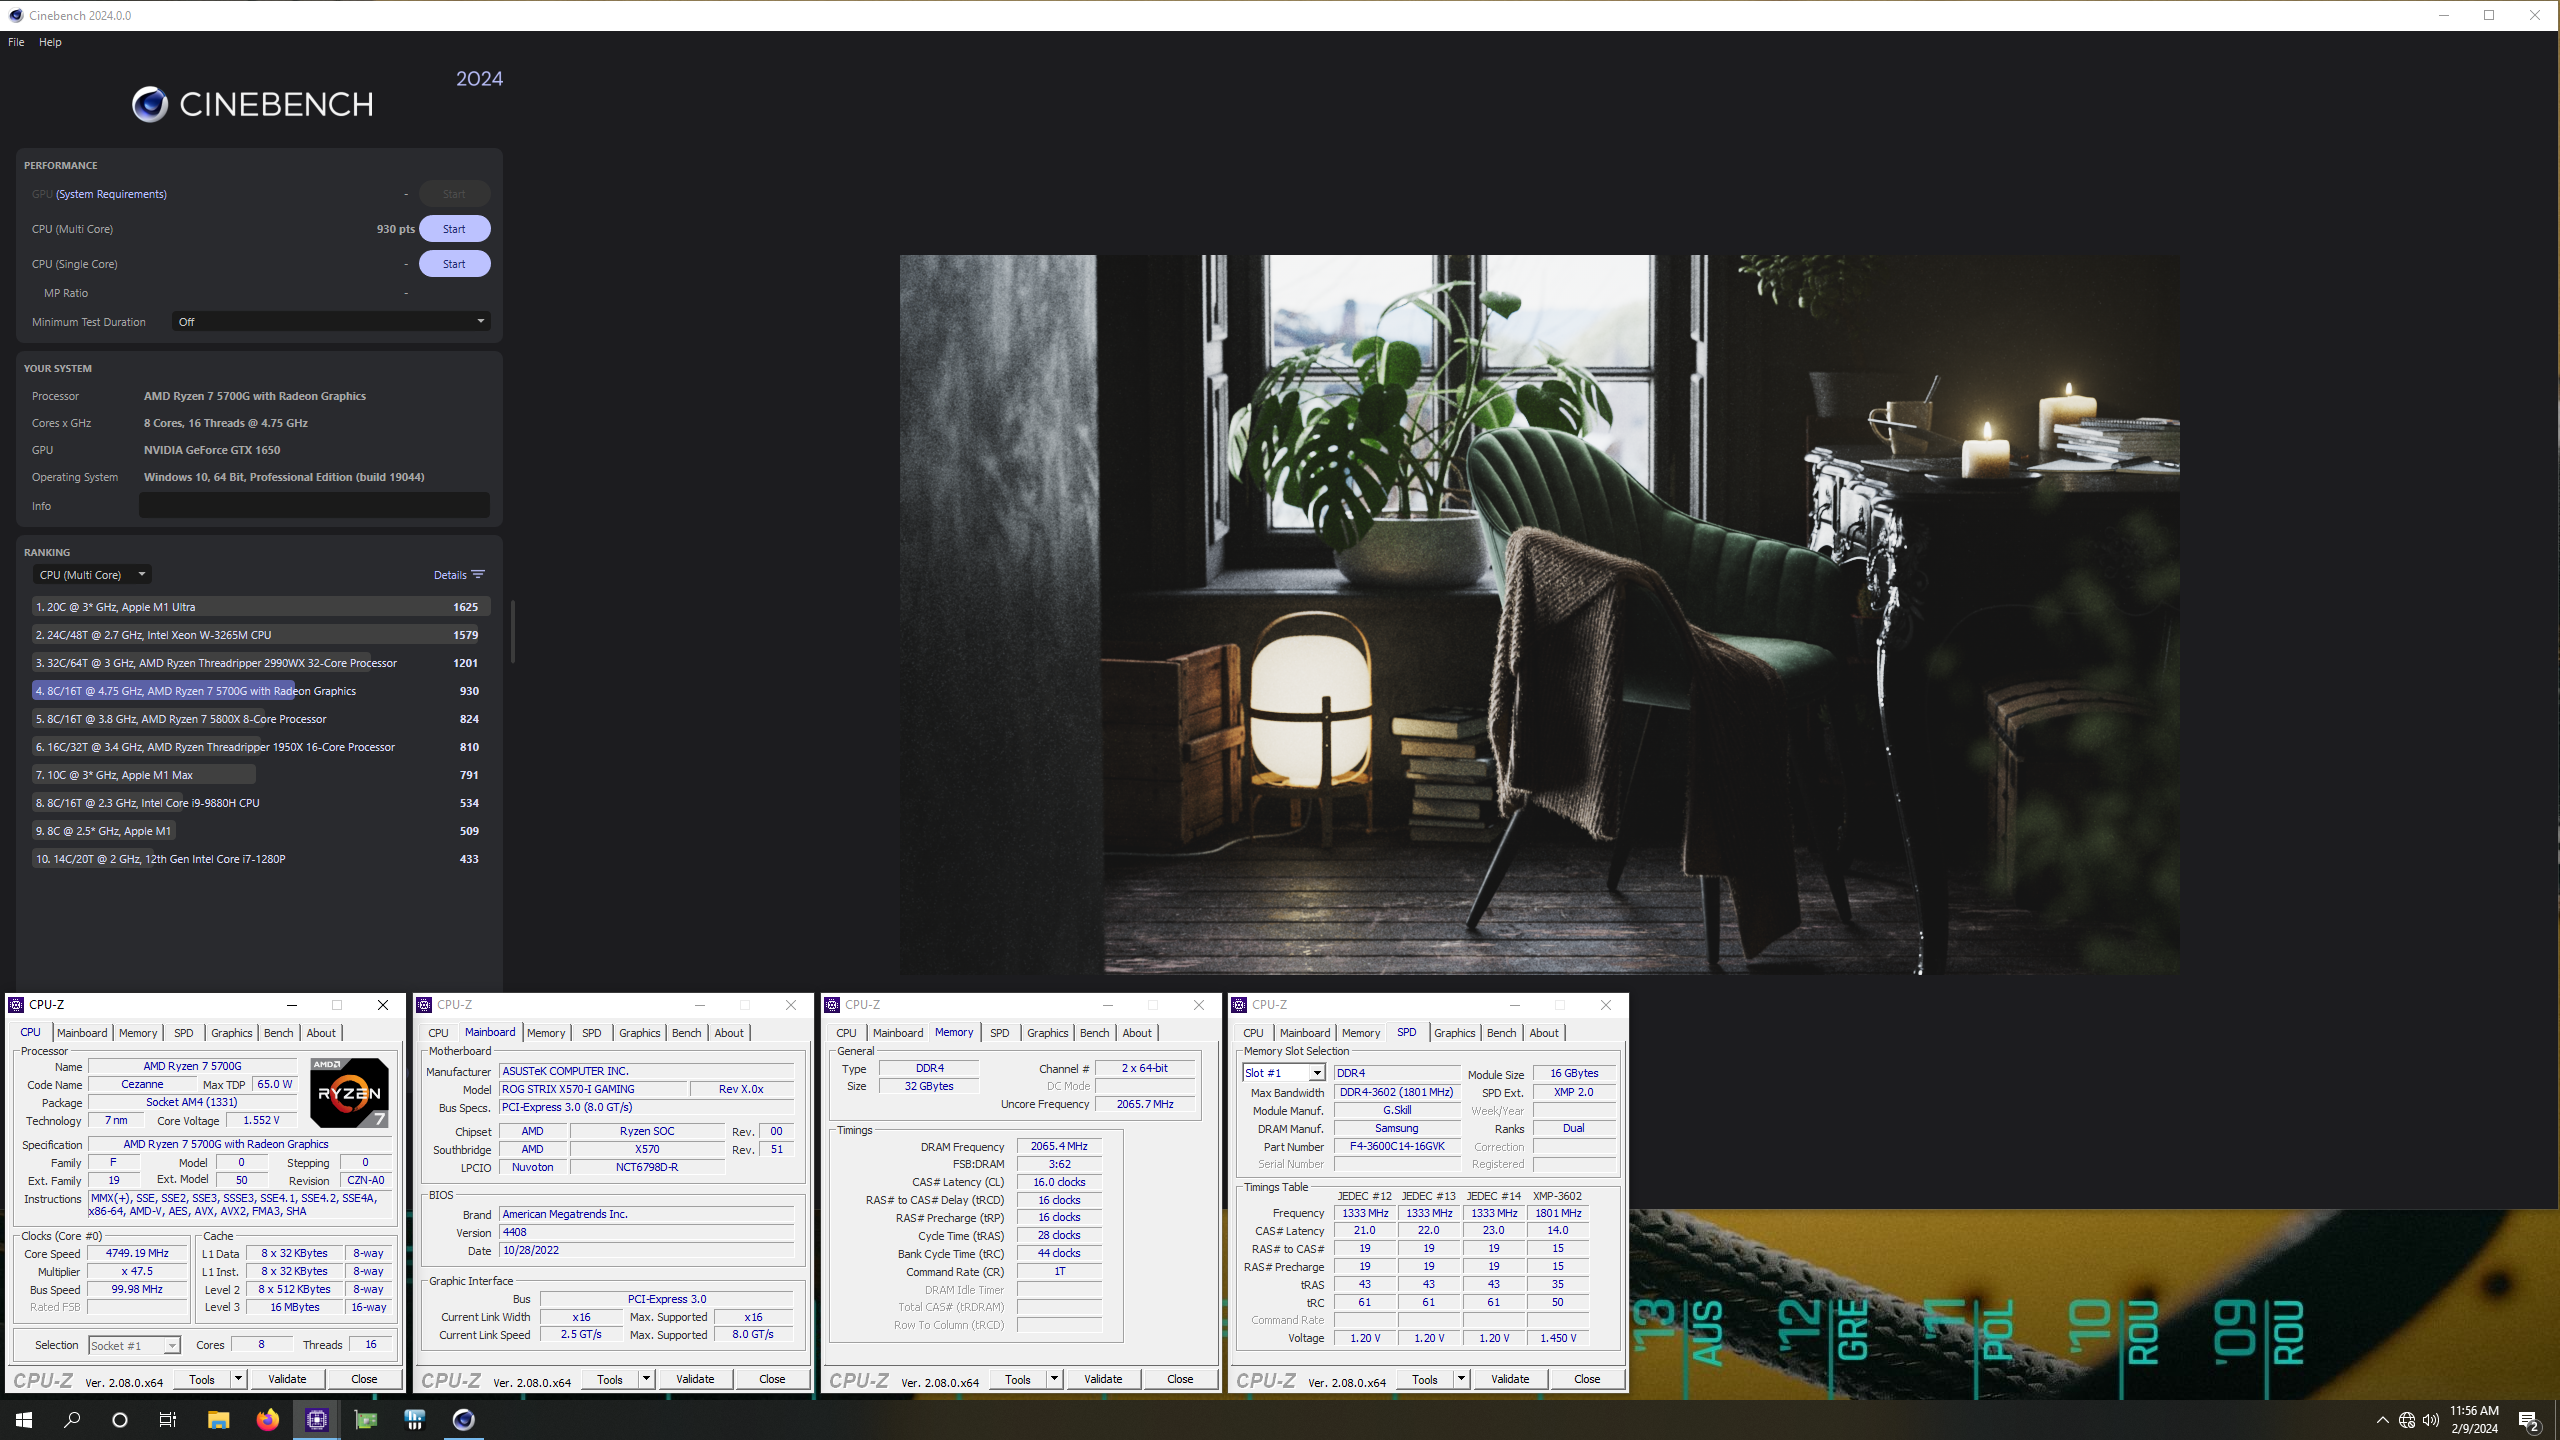
Task: Click the title icon of CPU-Z Mainboard window
Action: pos(424,1005)
